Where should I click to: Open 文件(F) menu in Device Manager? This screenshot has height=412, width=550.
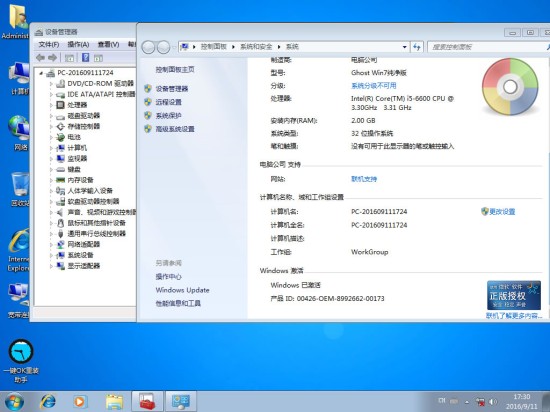[49, 45]
